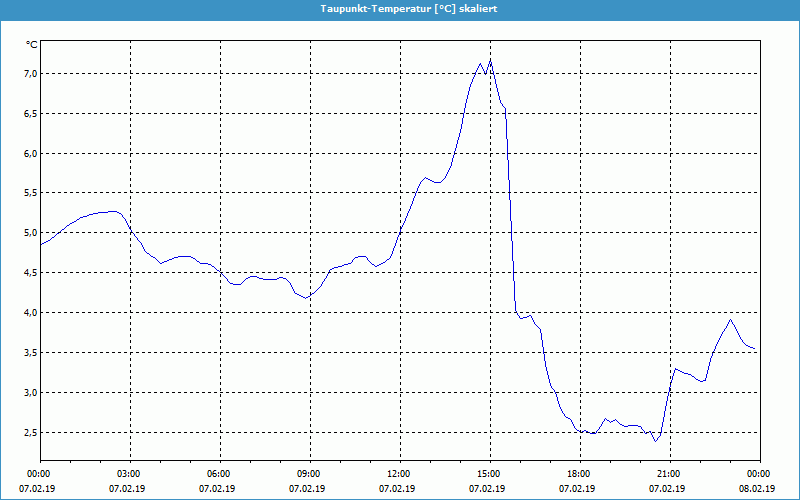Click the 15:00 x-axis time label
This screenshot has height=500, width=800.
click(488, 474)
